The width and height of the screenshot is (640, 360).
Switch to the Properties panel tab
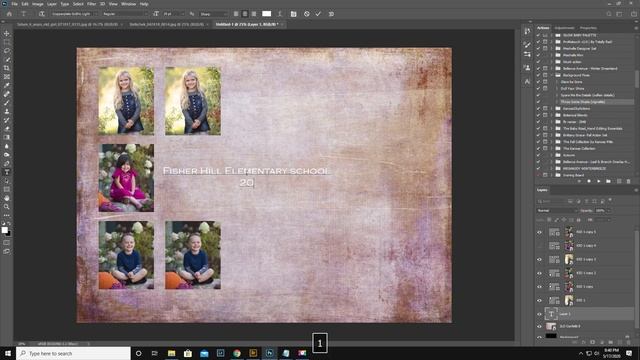click(x=588, y=28)
